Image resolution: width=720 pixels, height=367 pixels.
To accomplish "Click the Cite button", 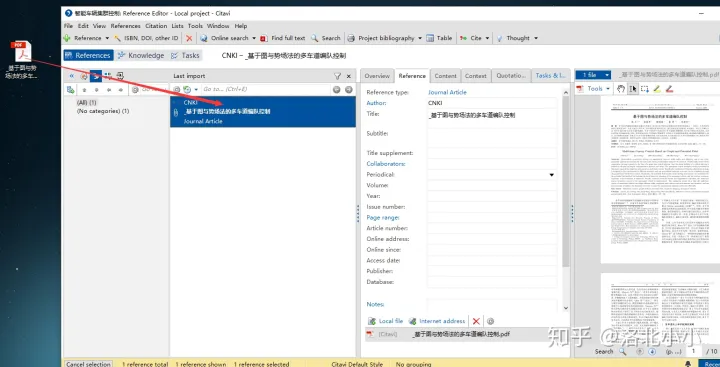I will coord(471,38).
